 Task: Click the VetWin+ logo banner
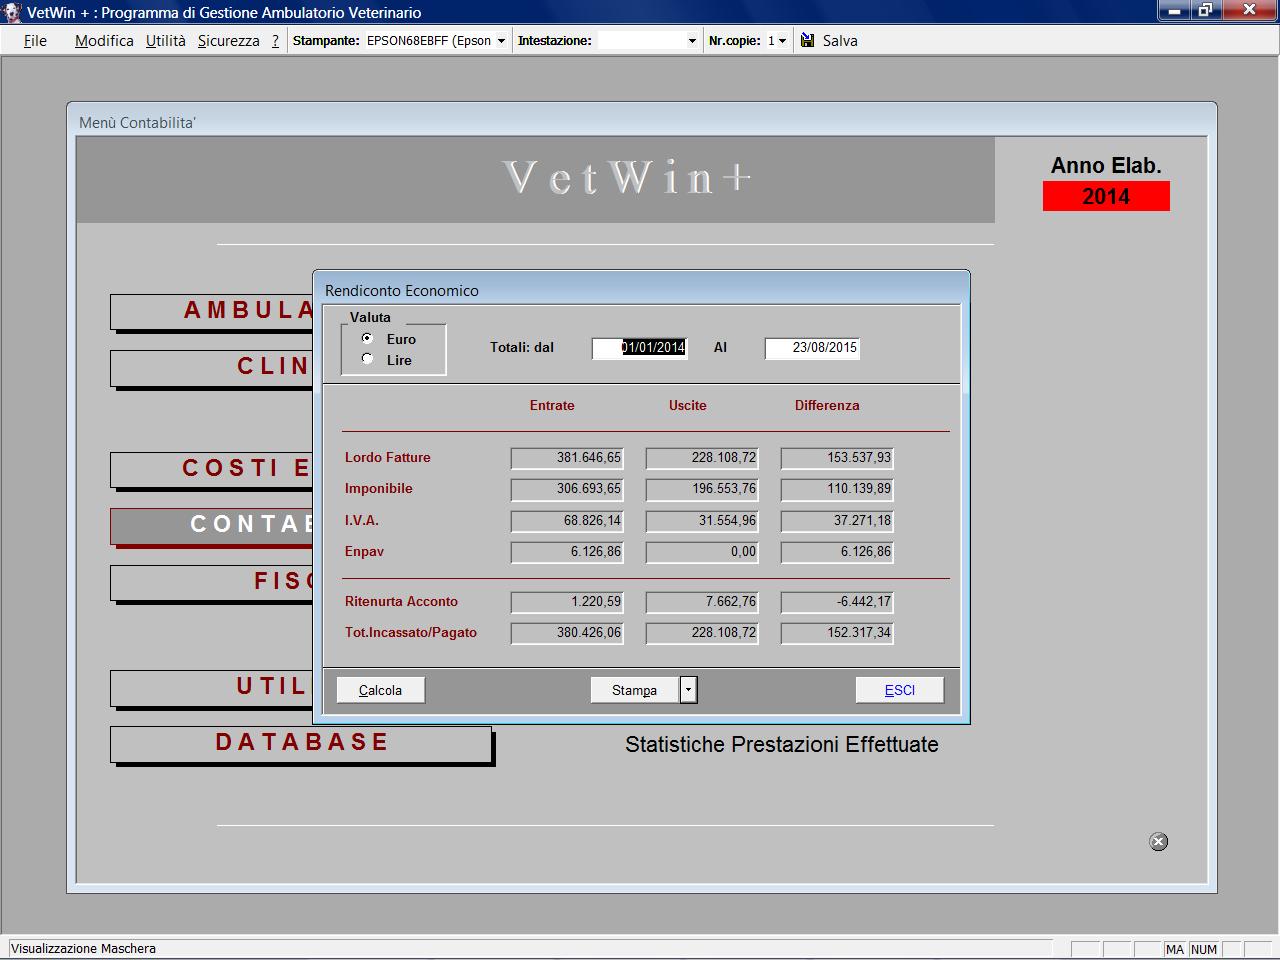(x=536, y=179)
